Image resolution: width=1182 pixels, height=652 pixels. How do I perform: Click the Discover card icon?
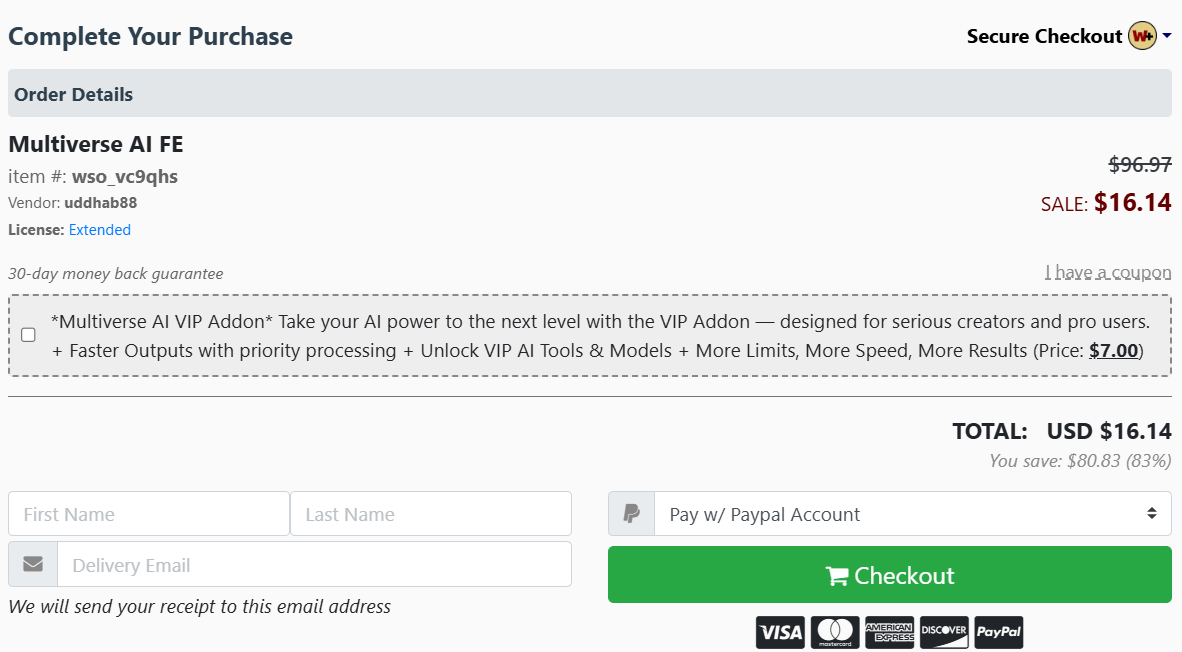(944, 632)
